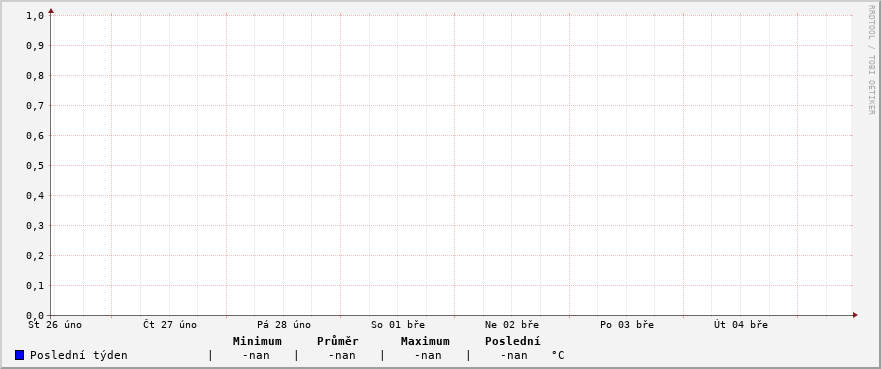Click the 'Ne 02 bře' date label
Image resolution: width=881 pixels, height=369 pixels.
pos(512,325)
